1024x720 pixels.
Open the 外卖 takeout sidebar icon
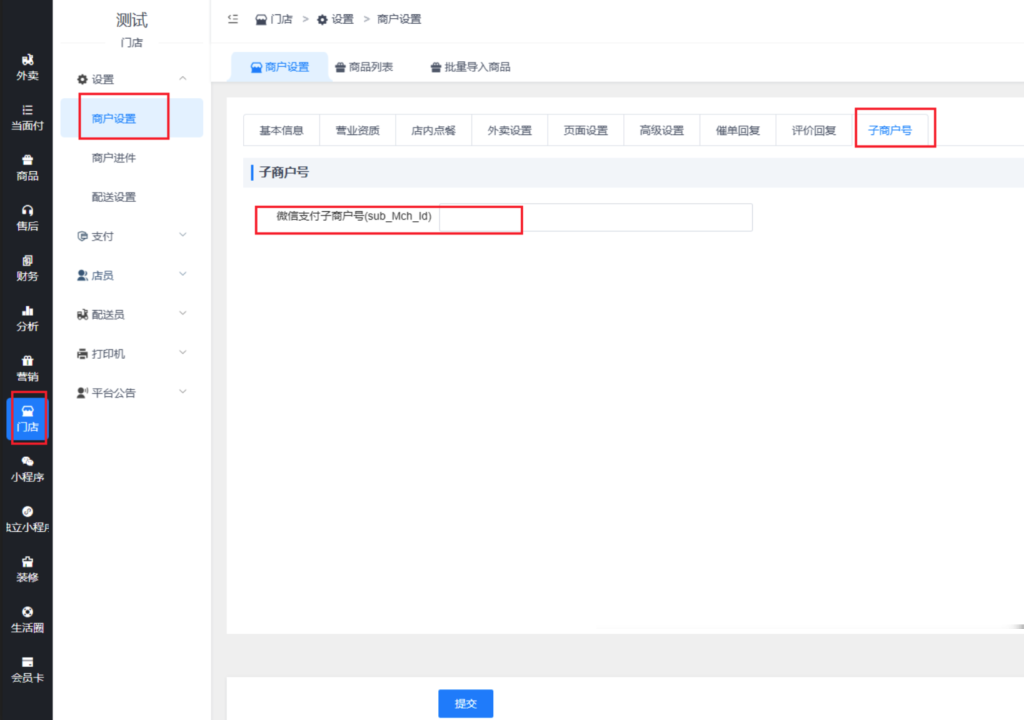(27, 67)
